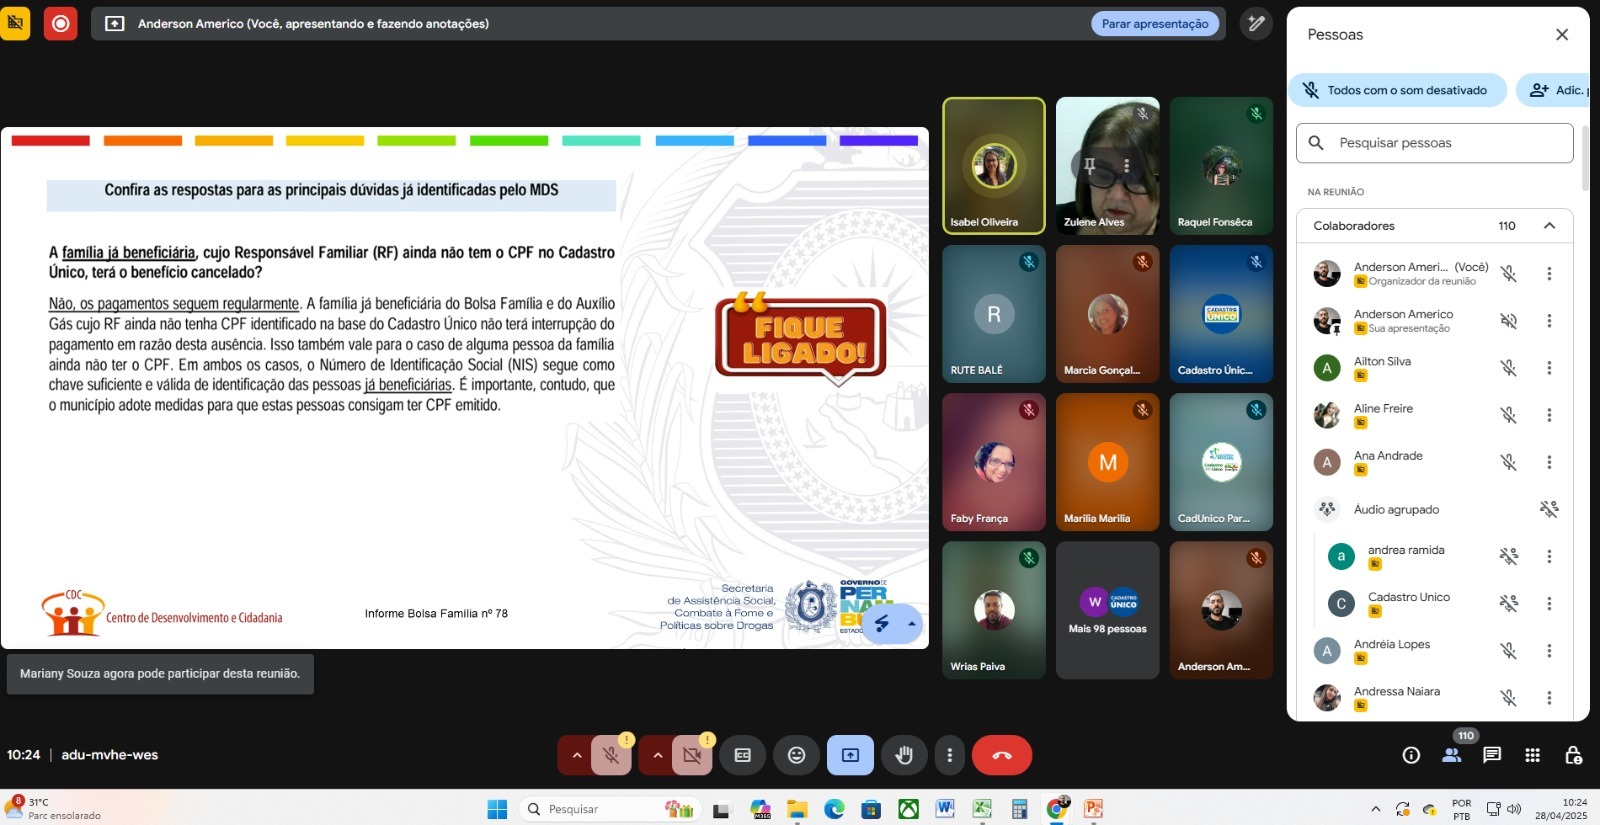Toggle closed captions in the call bar

click(743, 755)
